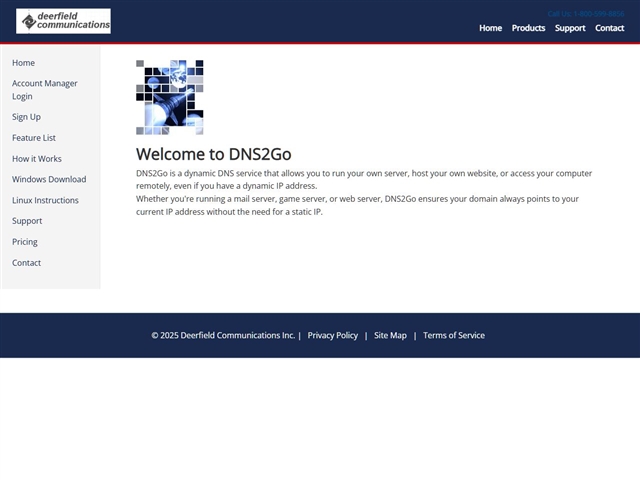This screenshot has height=480, width=640.
Task: Click the 2025 Deerfield Communications Inc. copyright text
Action: click(x=223, y=336)
